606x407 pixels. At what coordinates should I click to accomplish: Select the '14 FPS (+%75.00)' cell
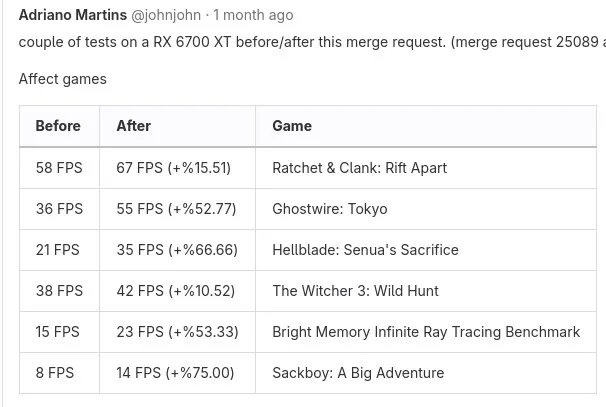coord(175,373)
